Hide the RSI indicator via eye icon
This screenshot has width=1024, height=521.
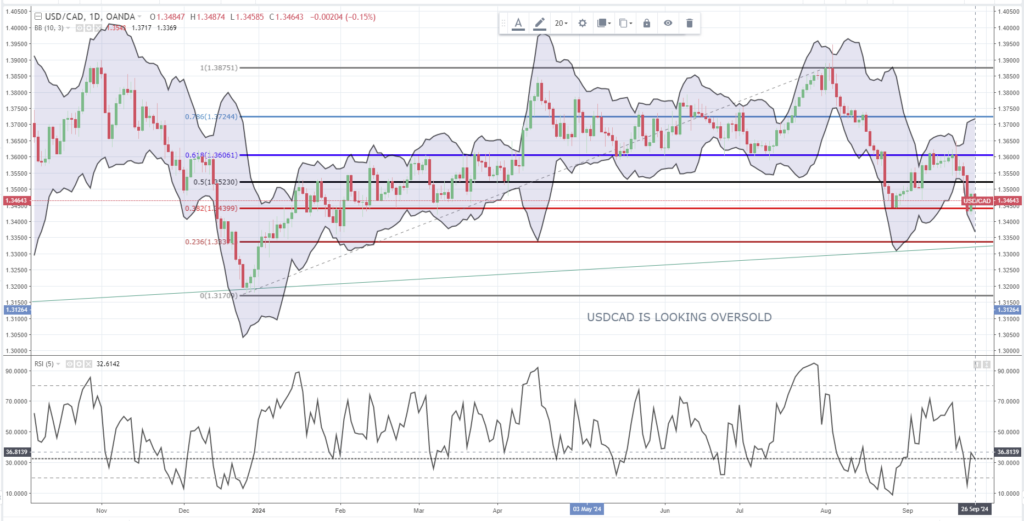click(72, 363)
